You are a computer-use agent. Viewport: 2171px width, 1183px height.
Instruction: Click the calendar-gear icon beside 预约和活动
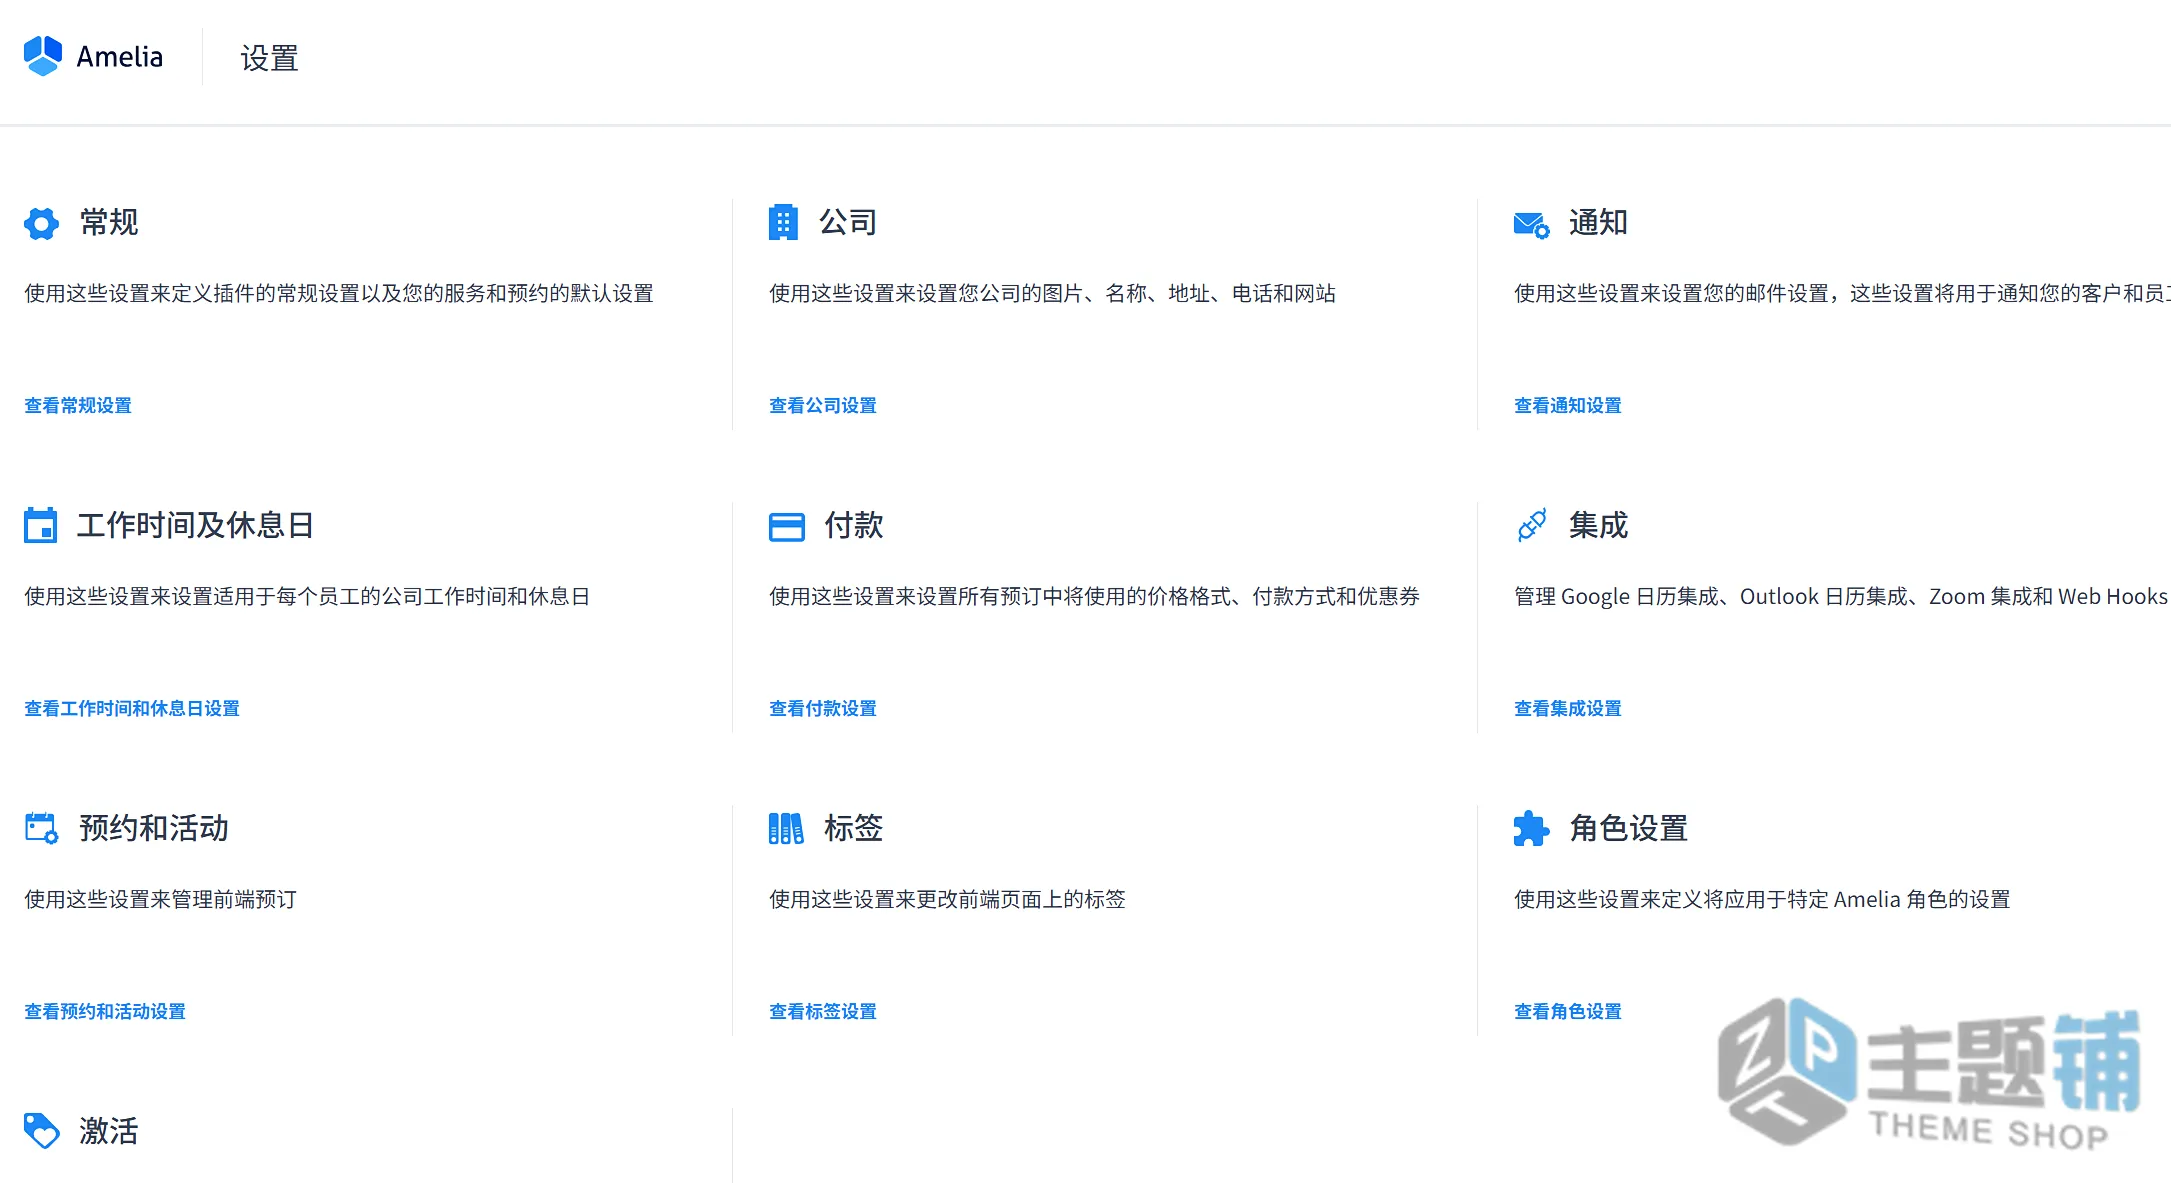41,828
